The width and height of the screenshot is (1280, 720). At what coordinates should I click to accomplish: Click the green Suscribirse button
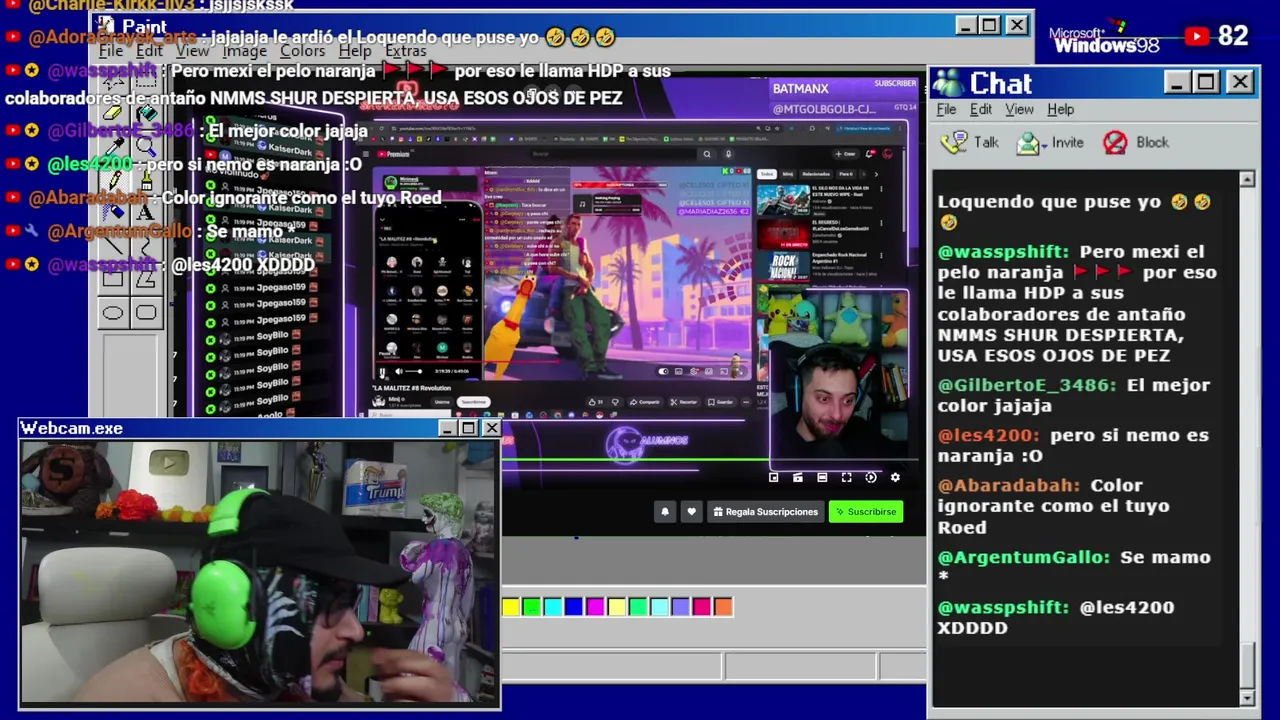pos(866,511)
